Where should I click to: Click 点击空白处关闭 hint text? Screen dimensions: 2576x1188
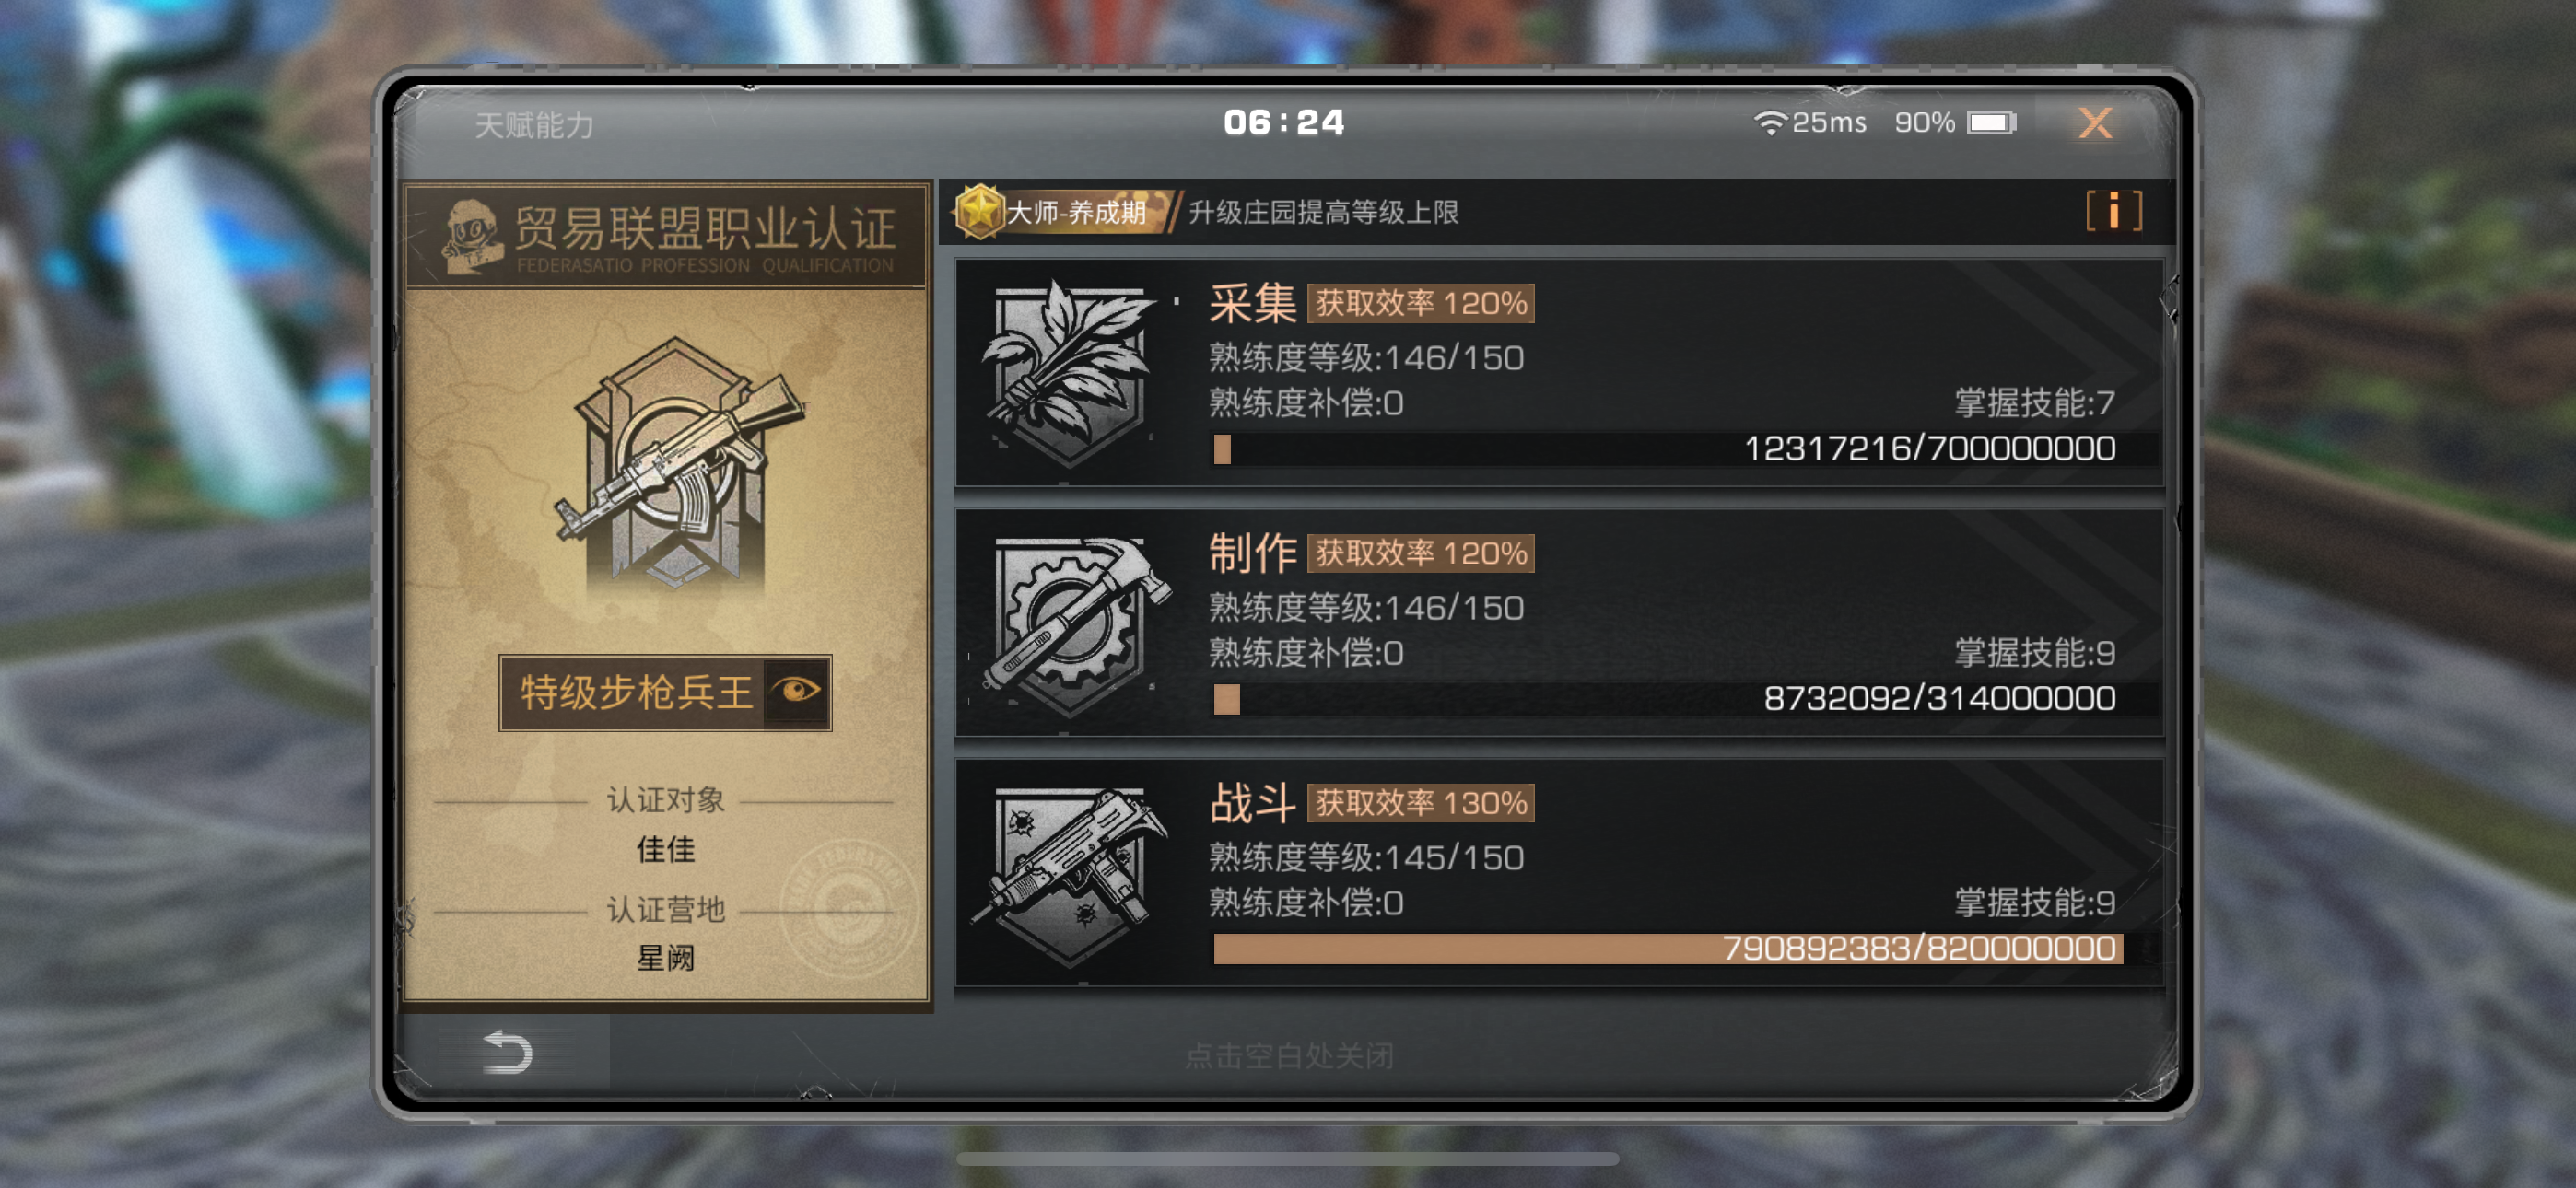tap(1288, 1055)
